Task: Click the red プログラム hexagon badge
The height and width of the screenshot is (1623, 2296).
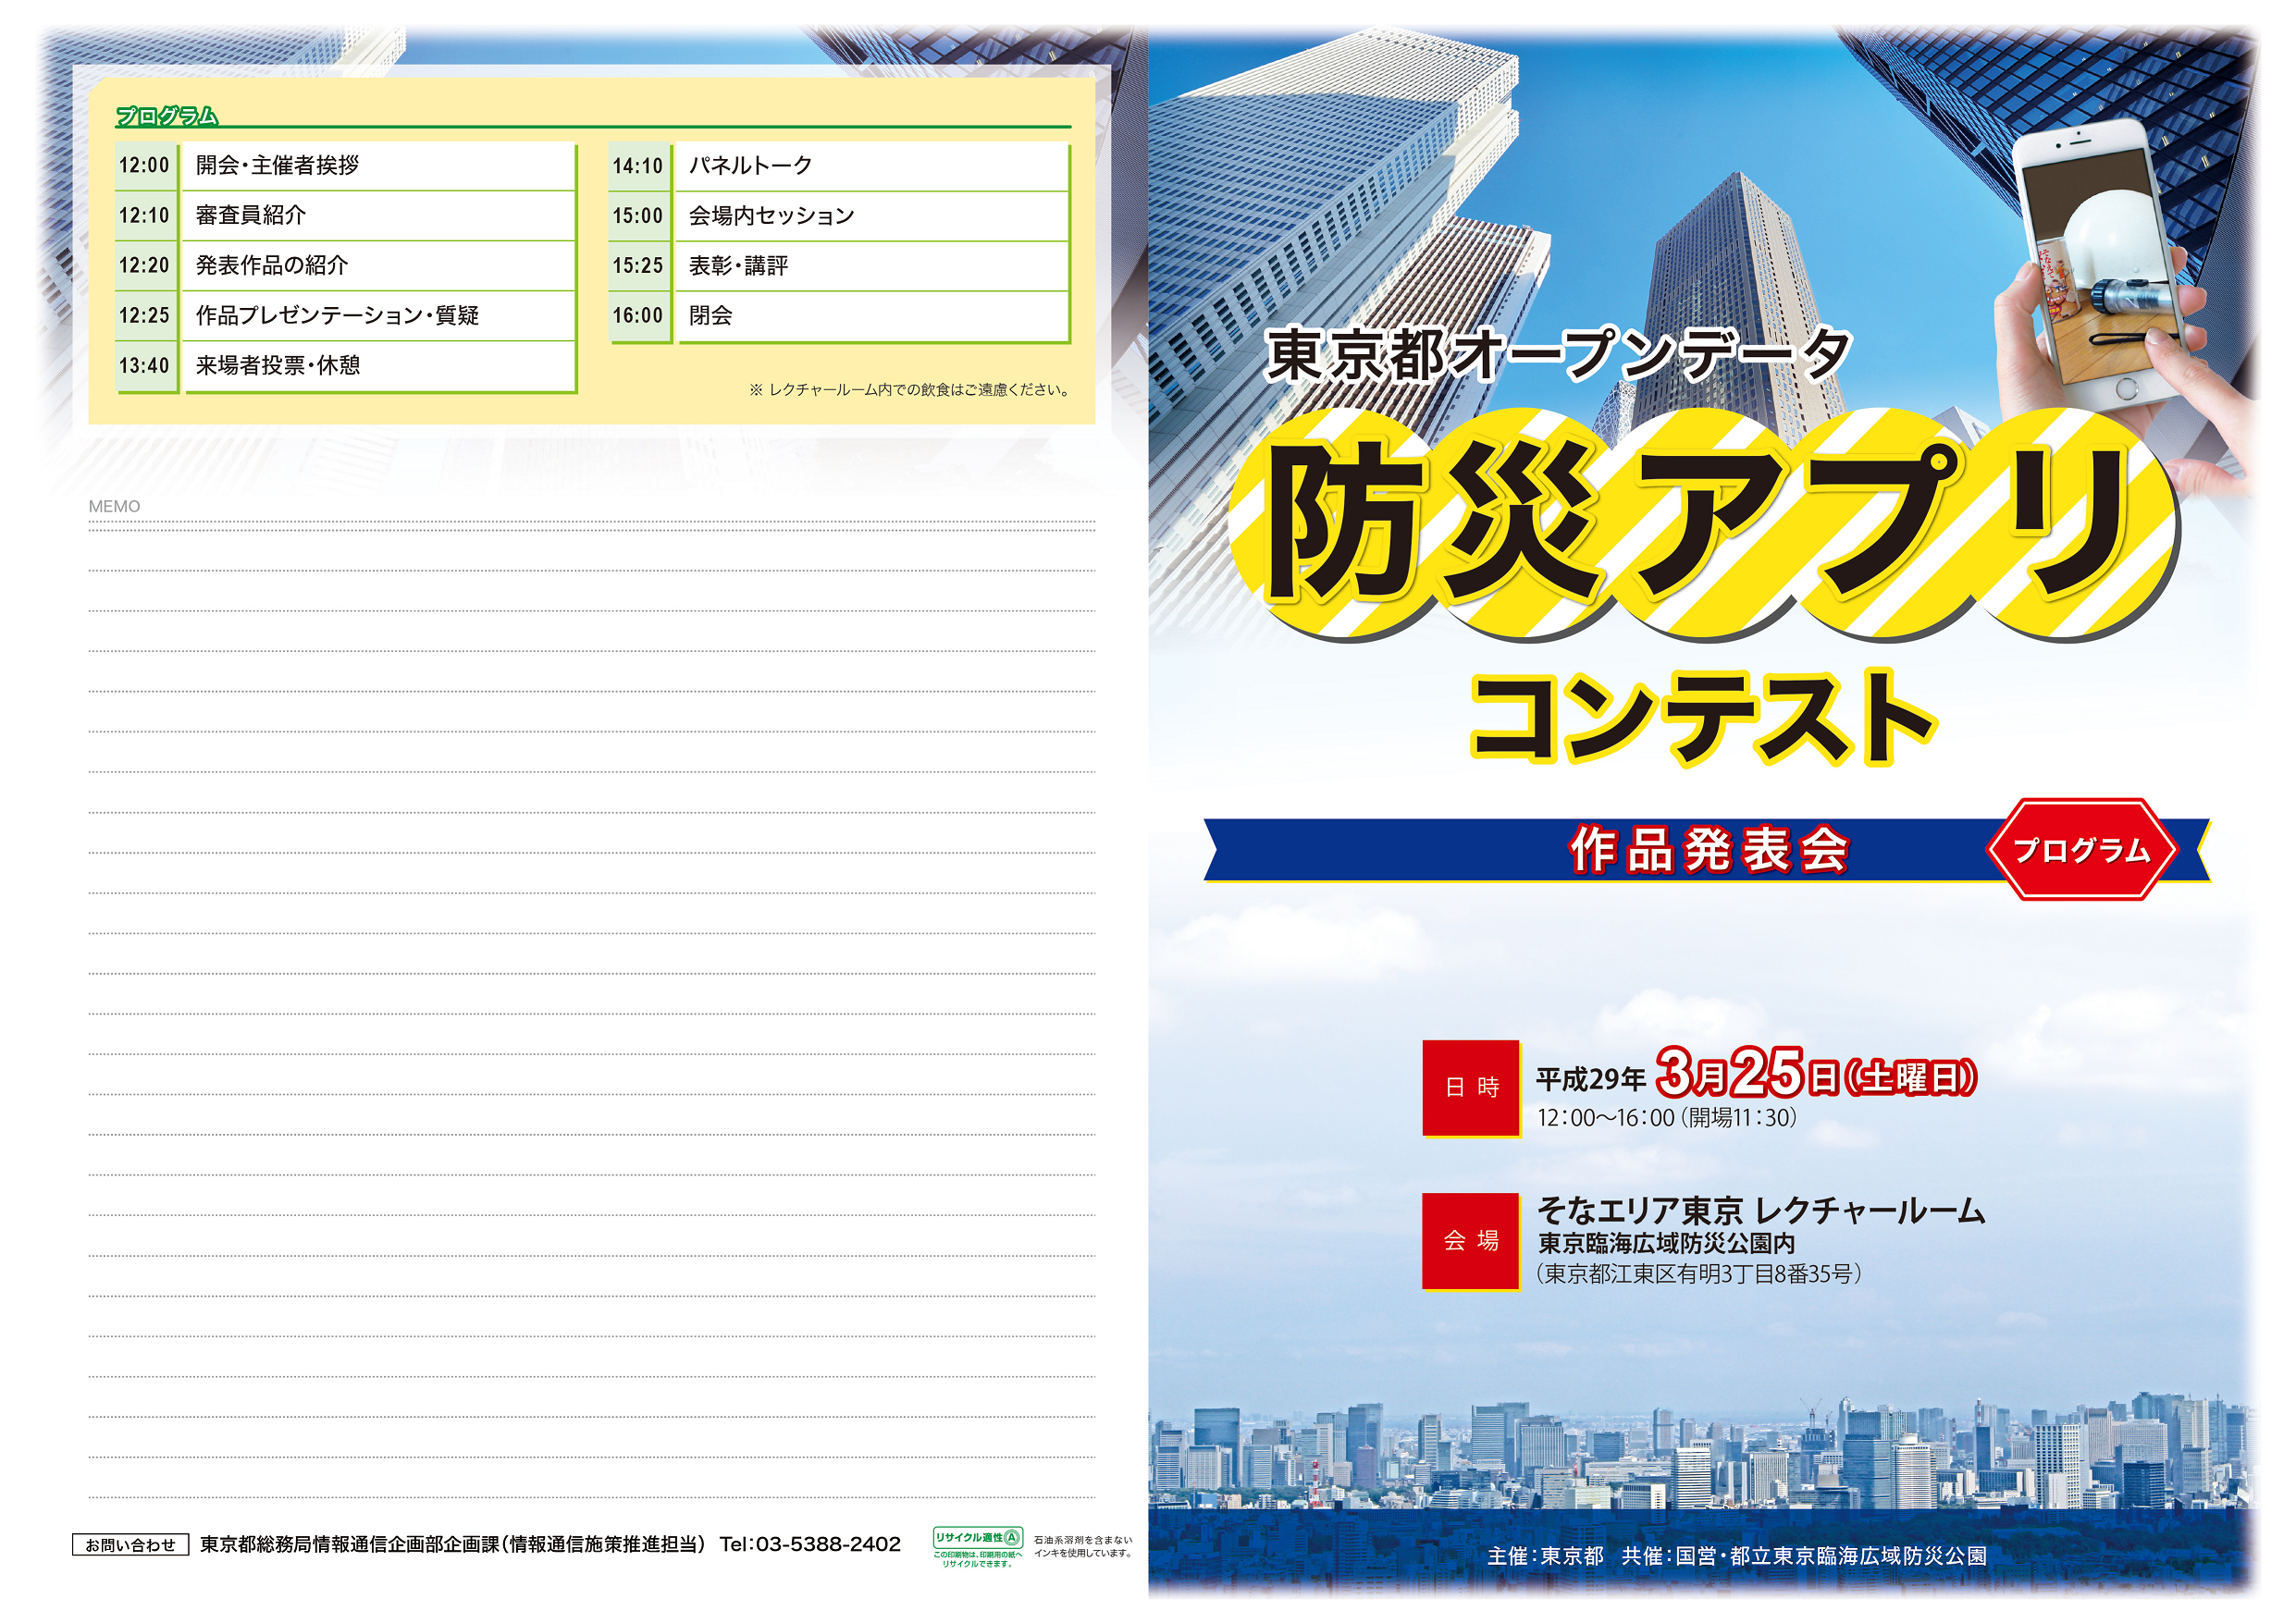Action: click(2081, 850)
